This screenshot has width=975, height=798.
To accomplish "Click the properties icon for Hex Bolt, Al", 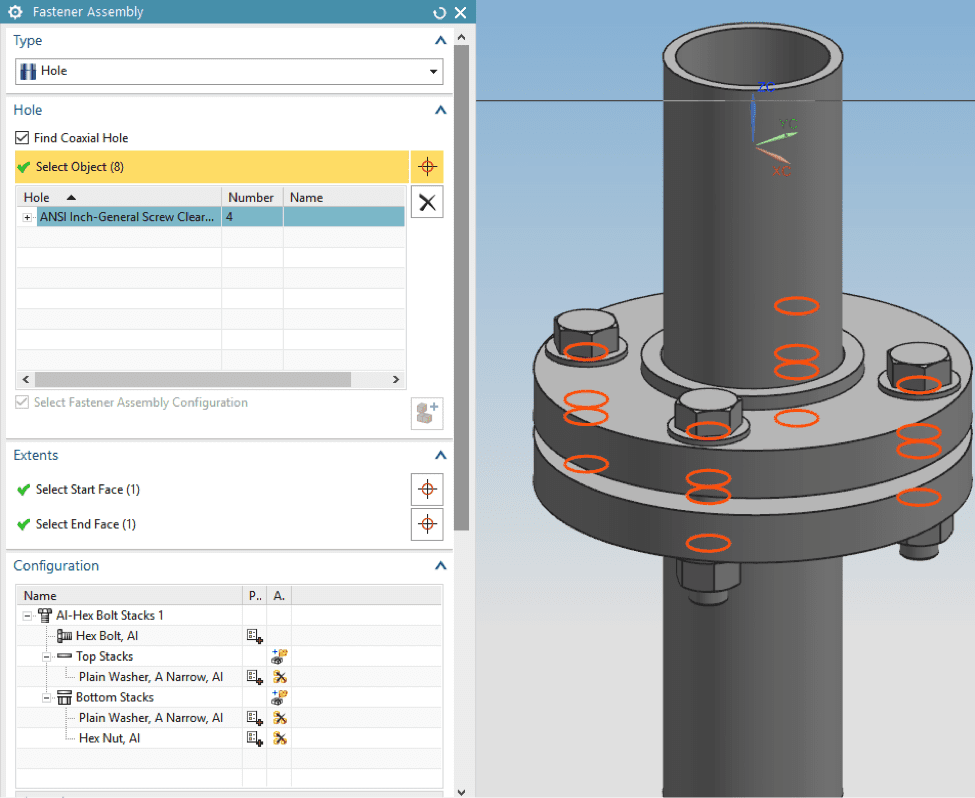I will [254, 636].
